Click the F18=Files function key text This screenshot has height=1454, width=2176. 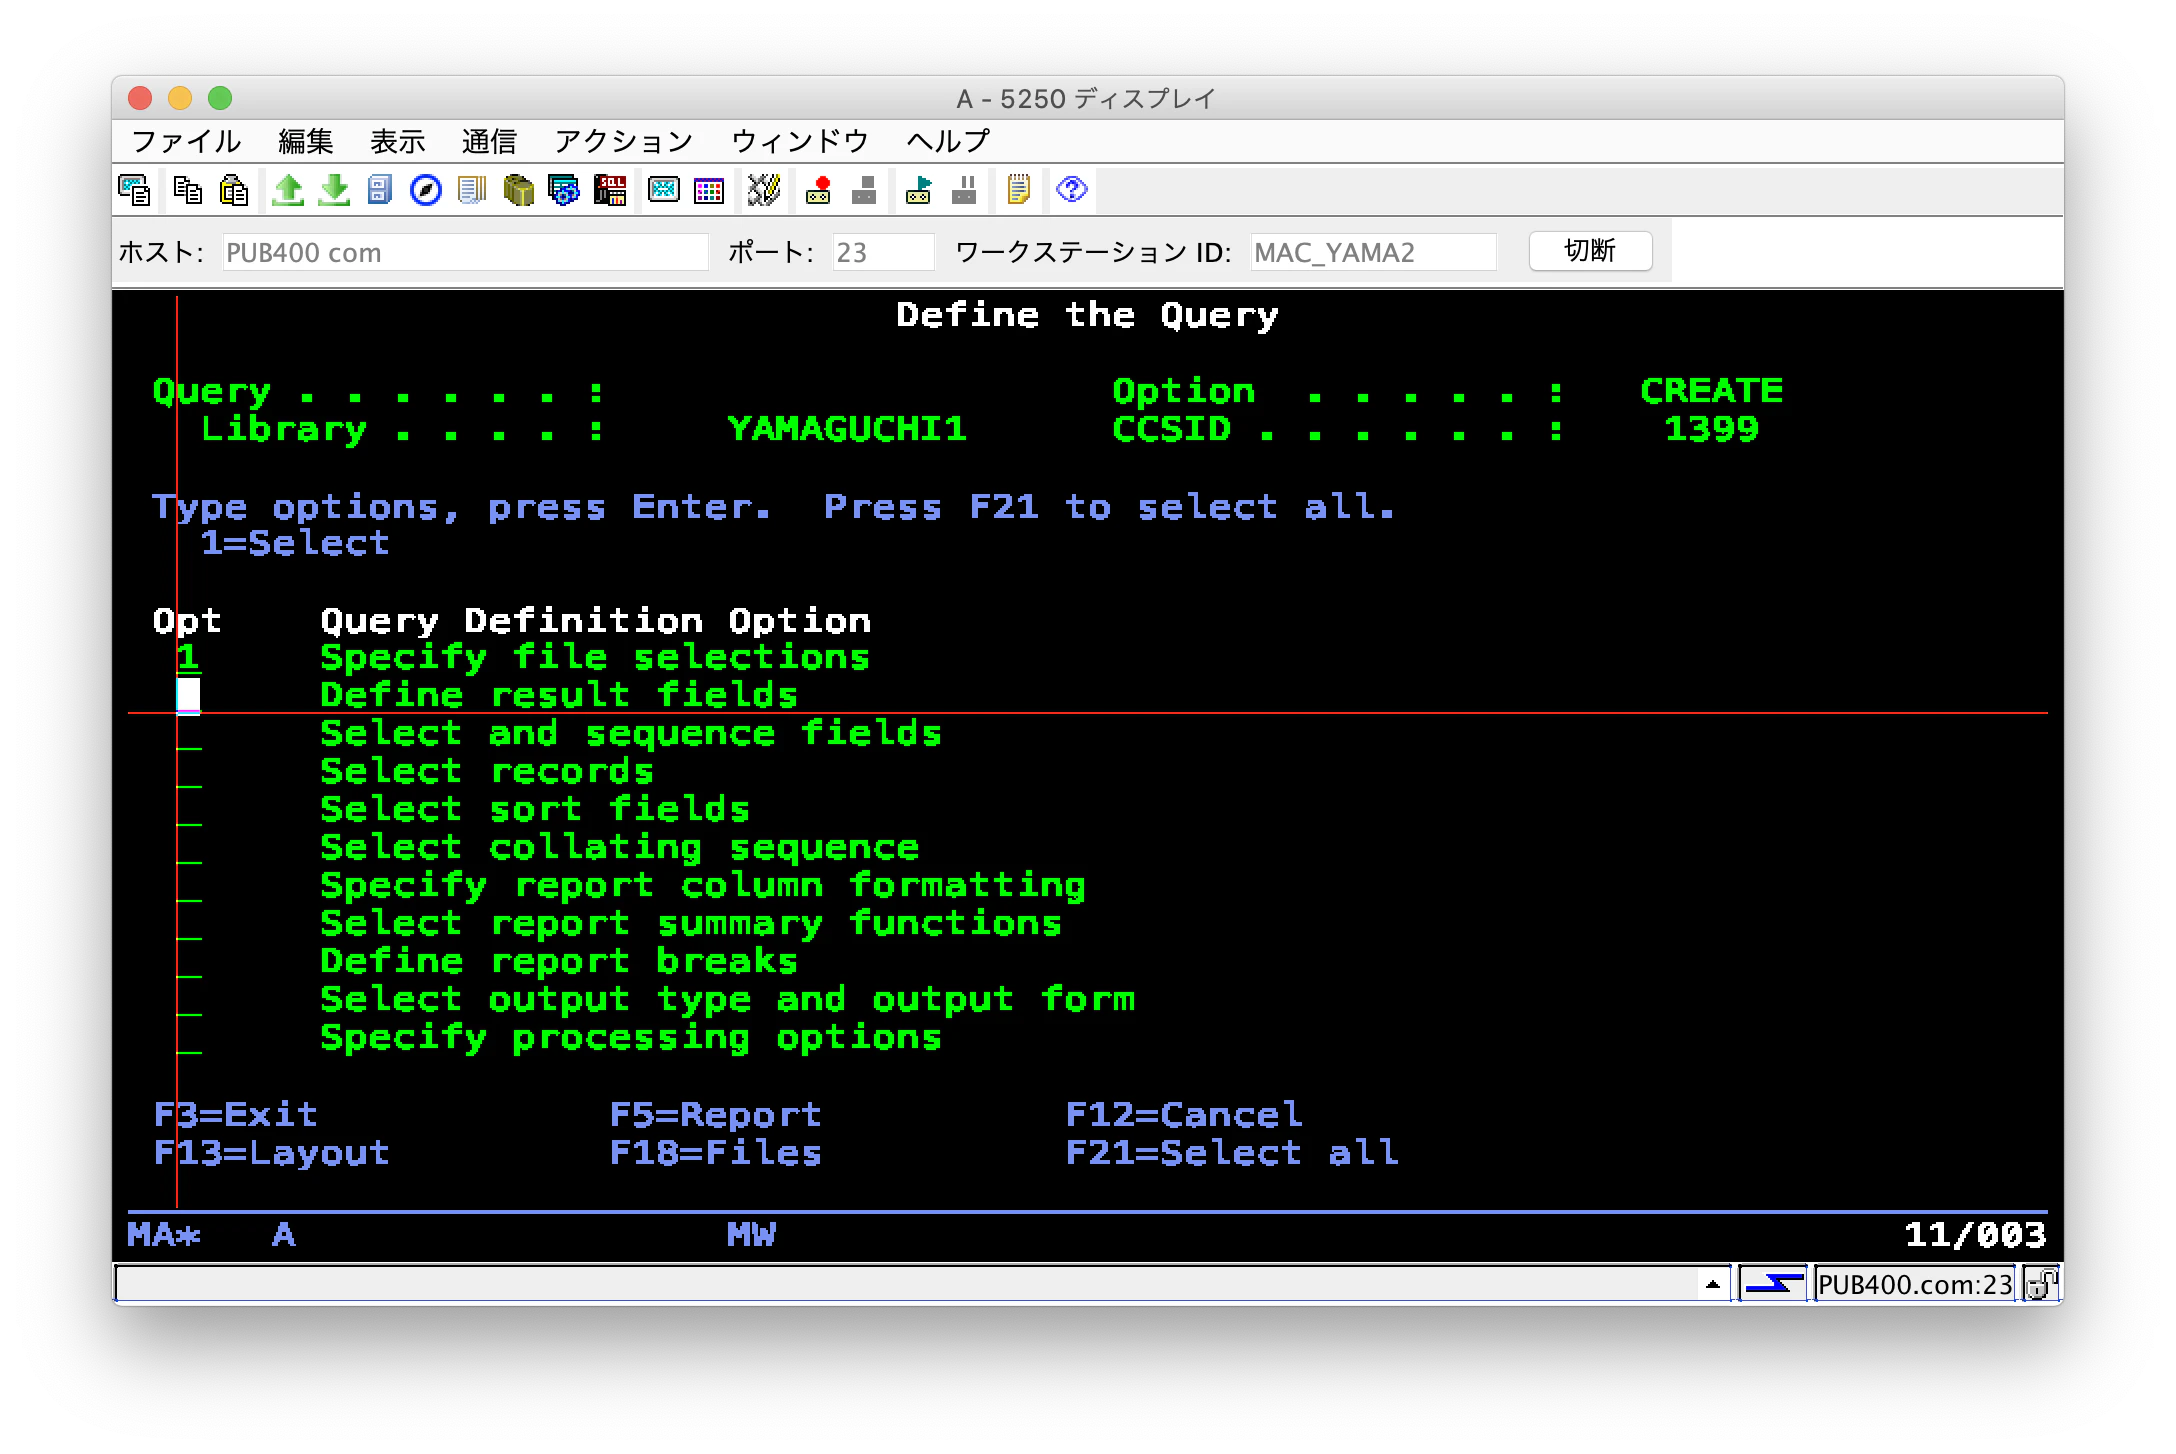(716, 1152)
